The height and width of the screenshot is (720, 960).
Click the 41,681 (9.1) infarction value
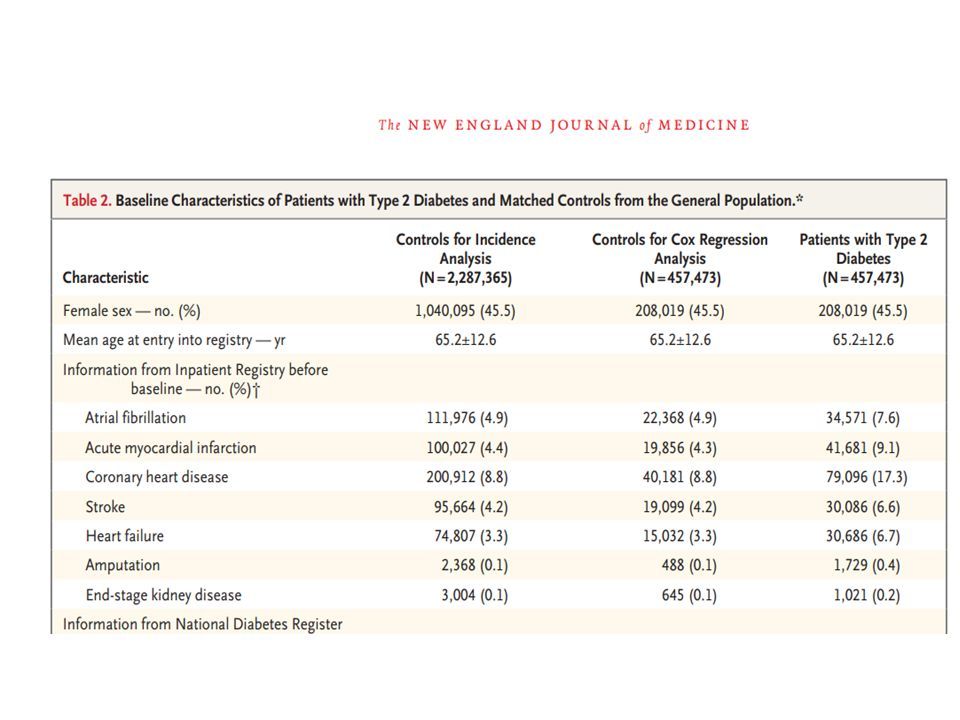[x=863, y=448]
